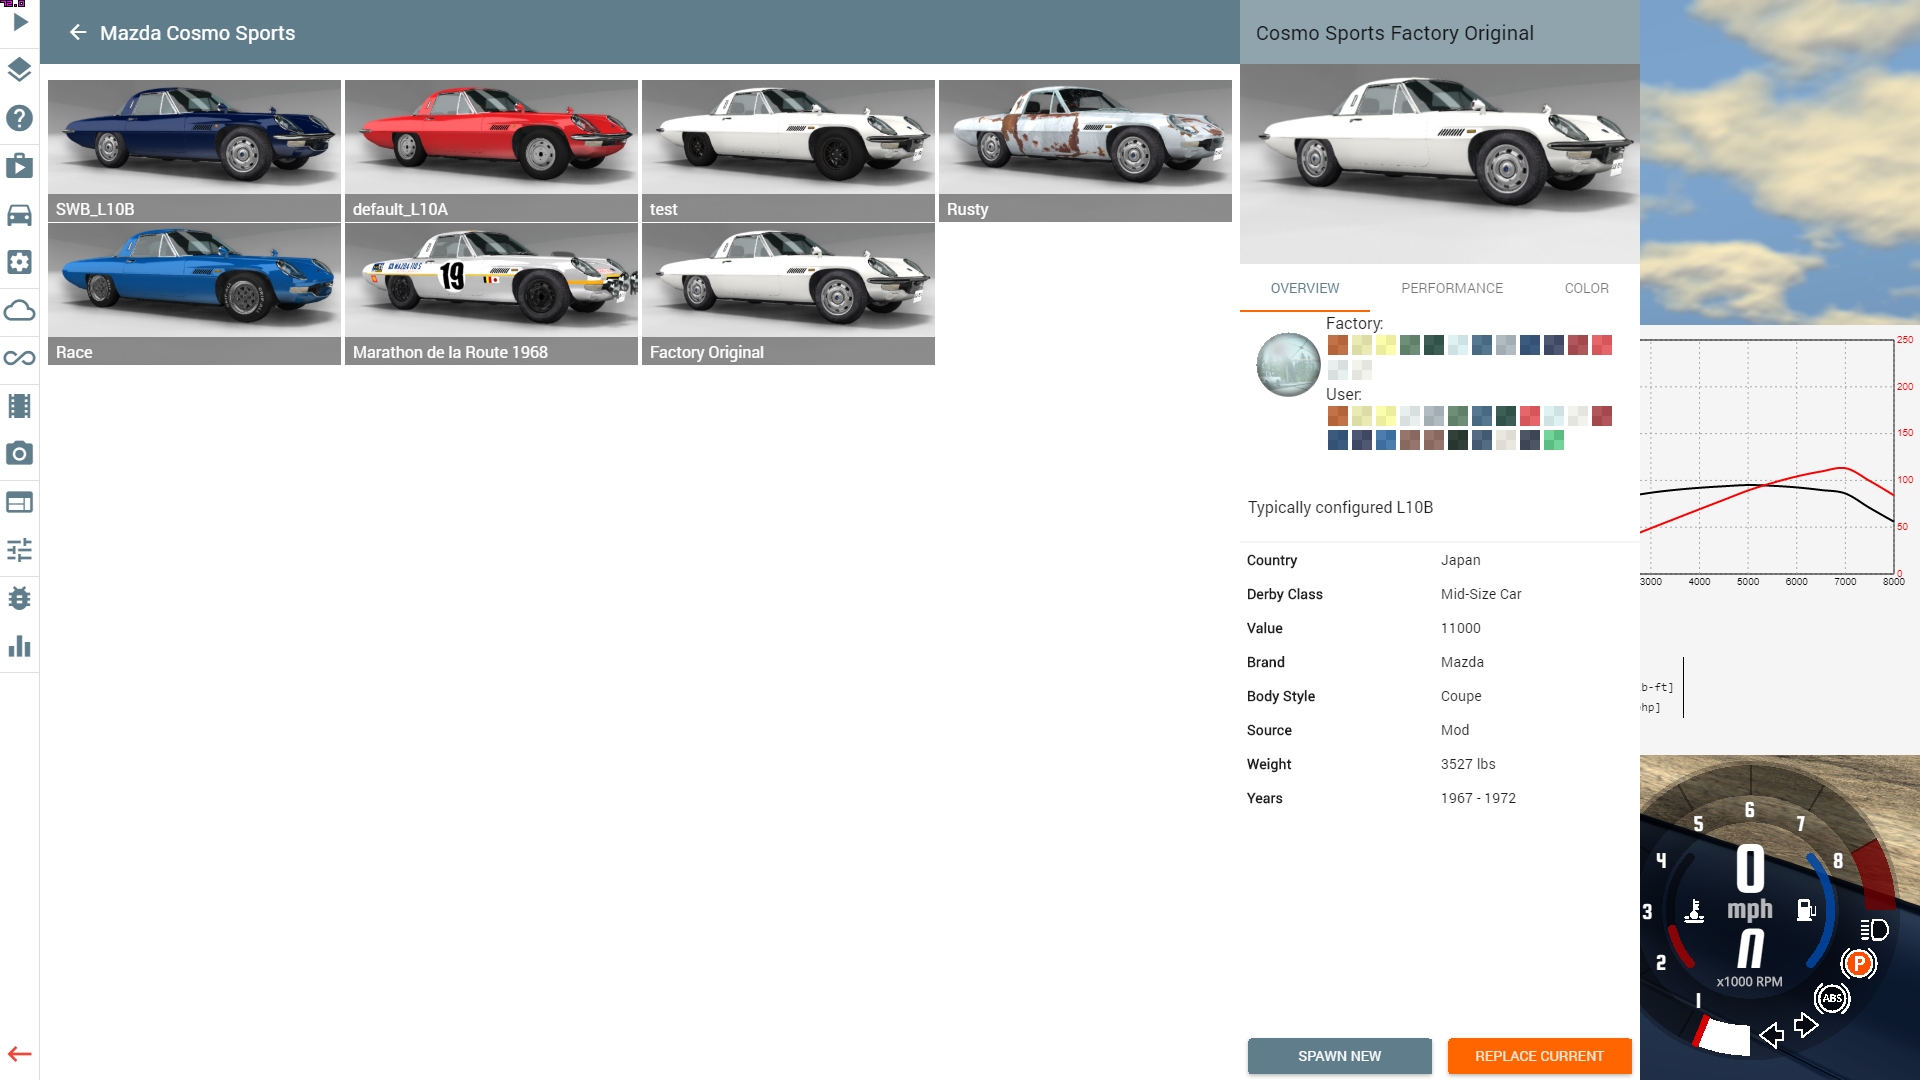This screenshot has height=1080, width=1920.
Task: Click the play icon in the sidebar
Action: [20, 22]
